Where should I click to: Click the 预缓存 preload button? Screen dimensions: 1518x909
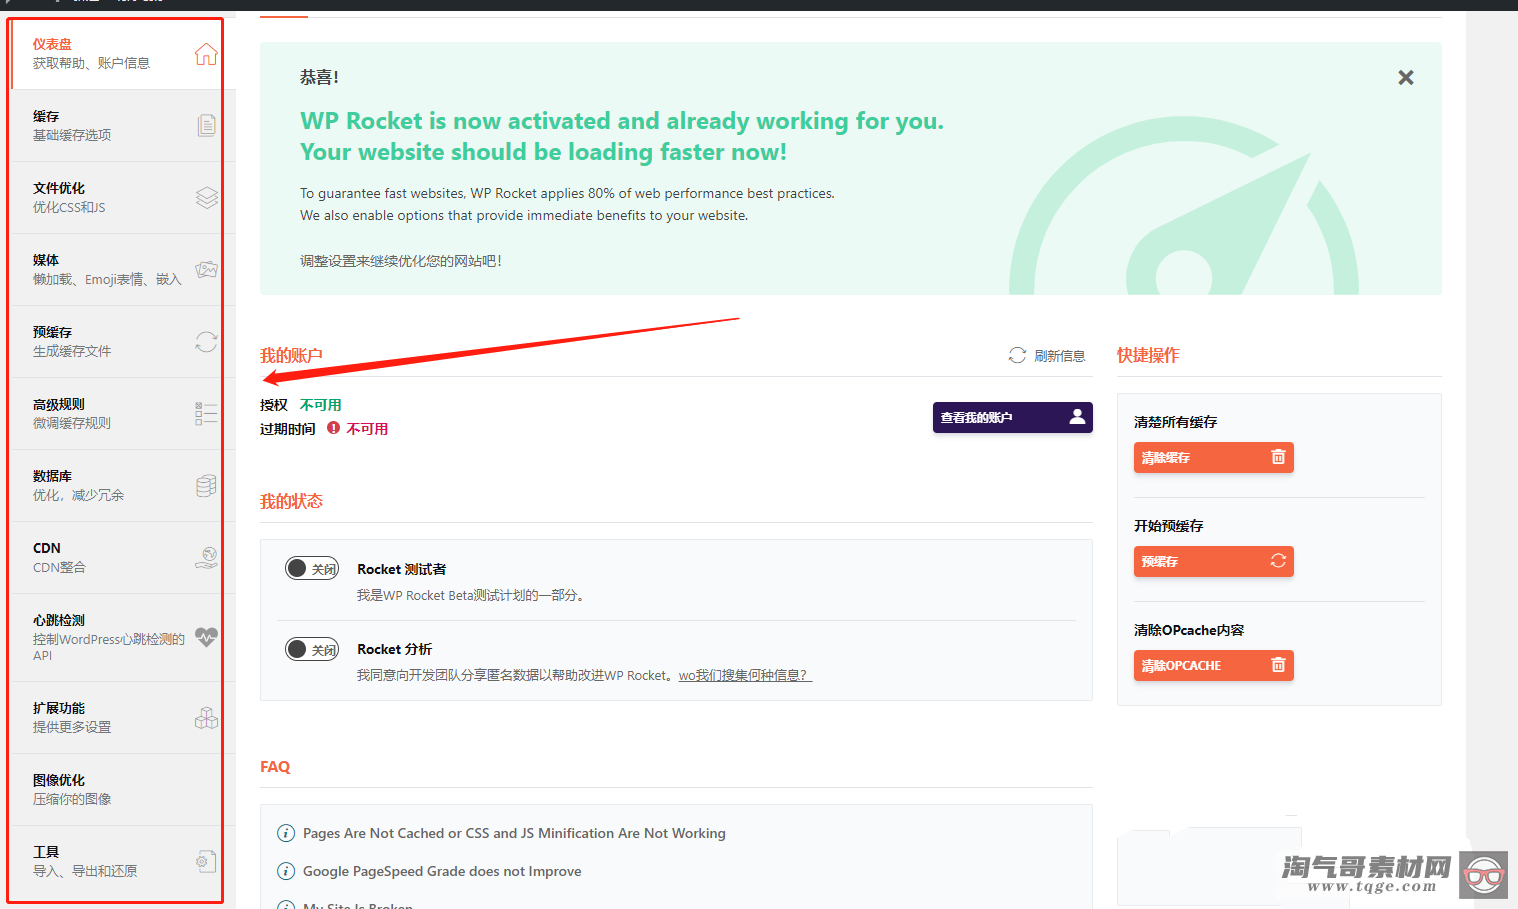point(1213,561)
